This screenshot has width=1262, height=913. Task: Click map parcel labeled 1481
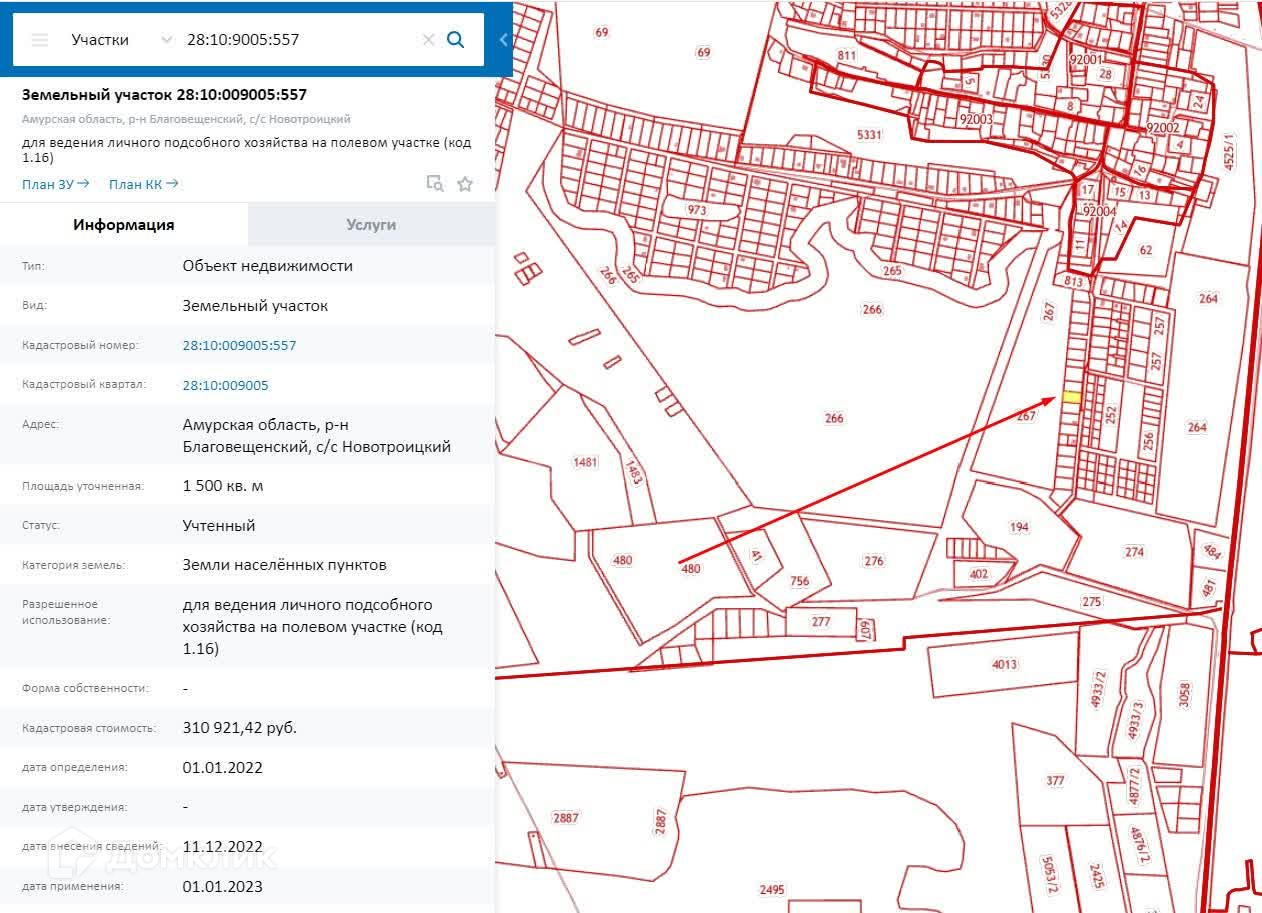tap(585, 462)
